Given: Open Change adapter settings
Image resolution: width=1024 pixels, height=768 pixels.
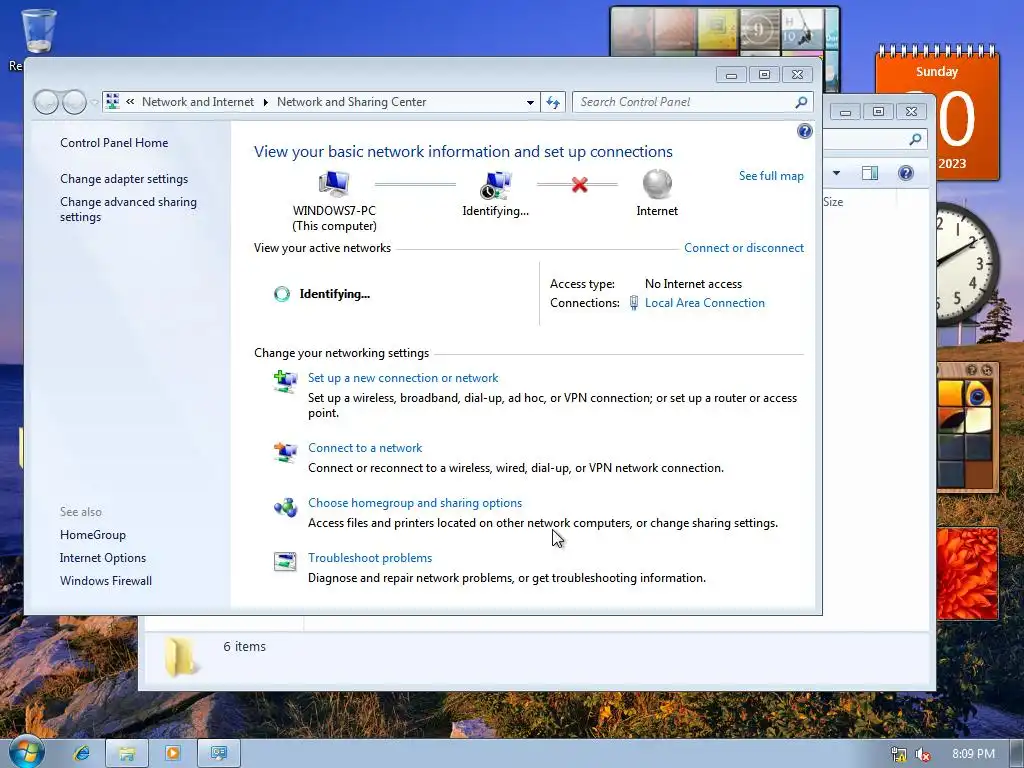Looking at the screenshot, I should click(x=124, y=178).
